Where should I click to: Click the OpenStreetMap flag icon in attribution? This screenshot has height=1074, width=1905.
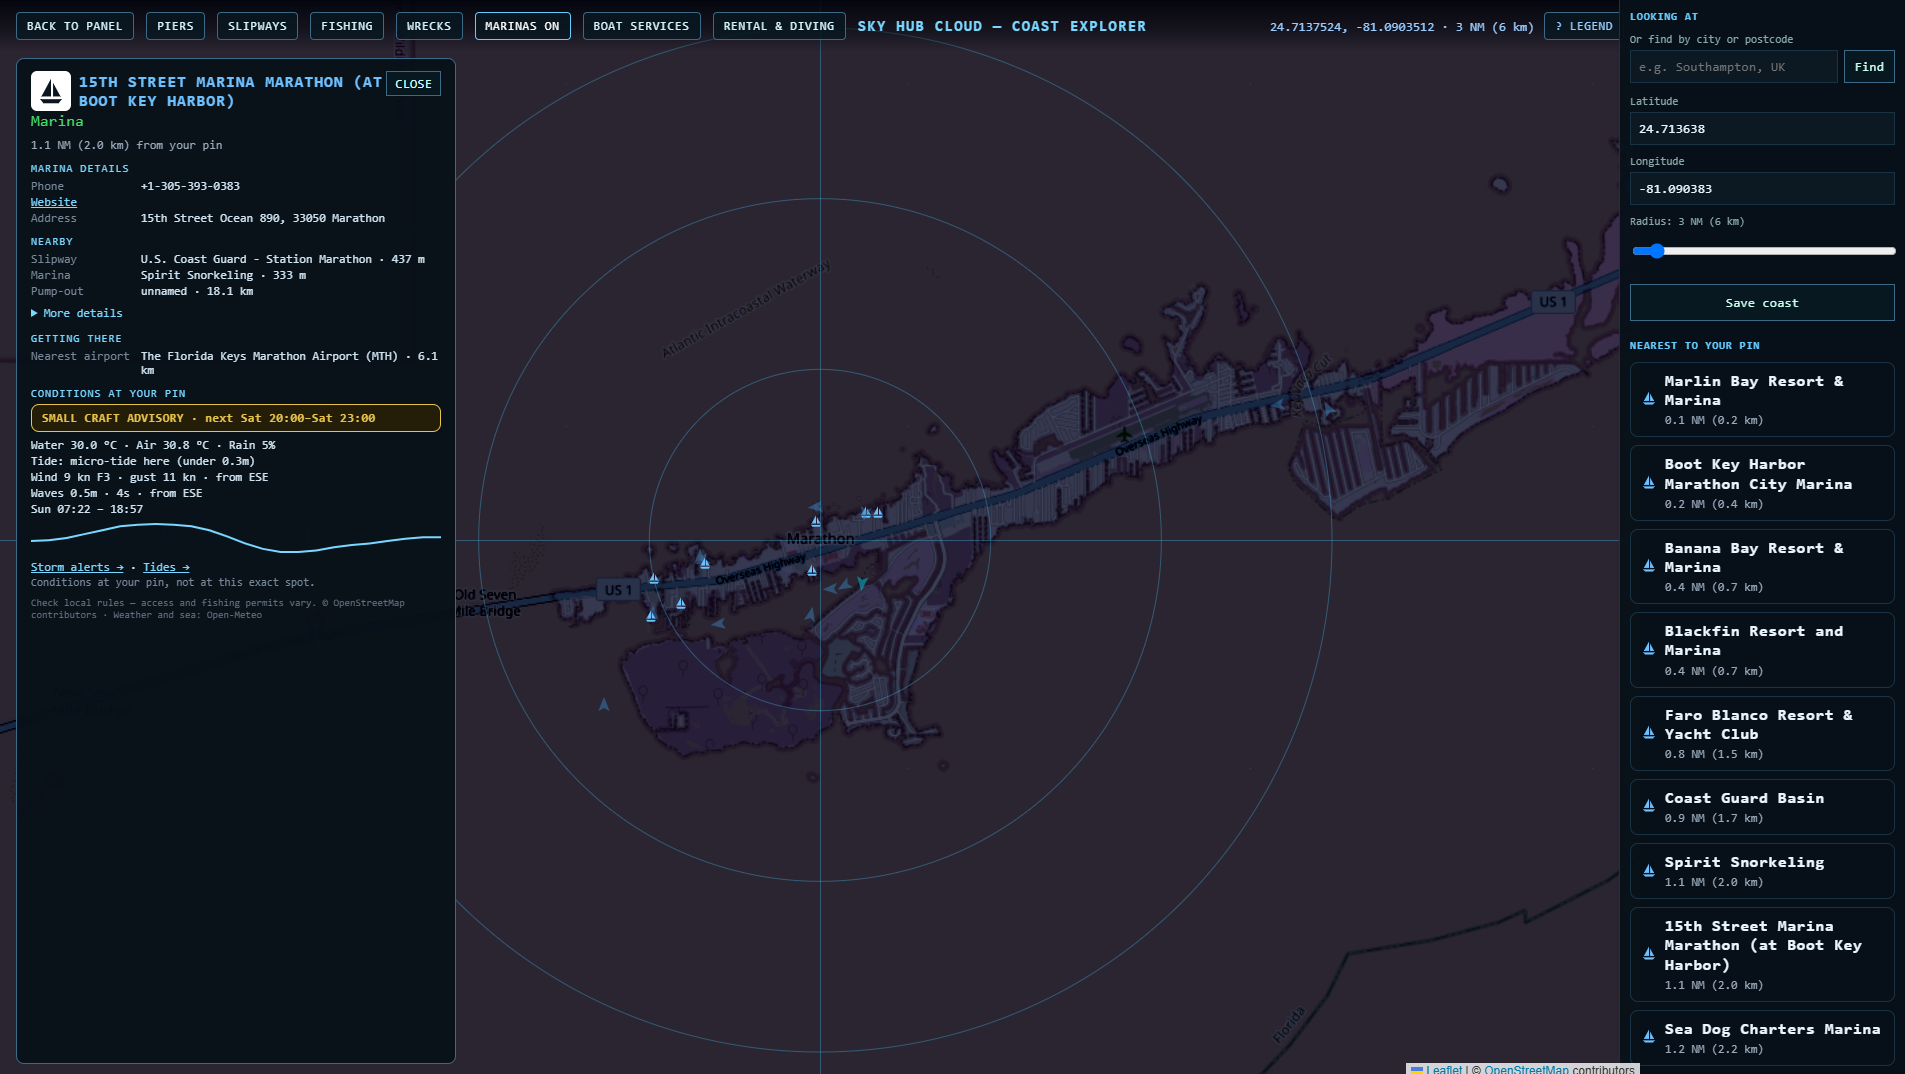click(x=1417, y=1069)
